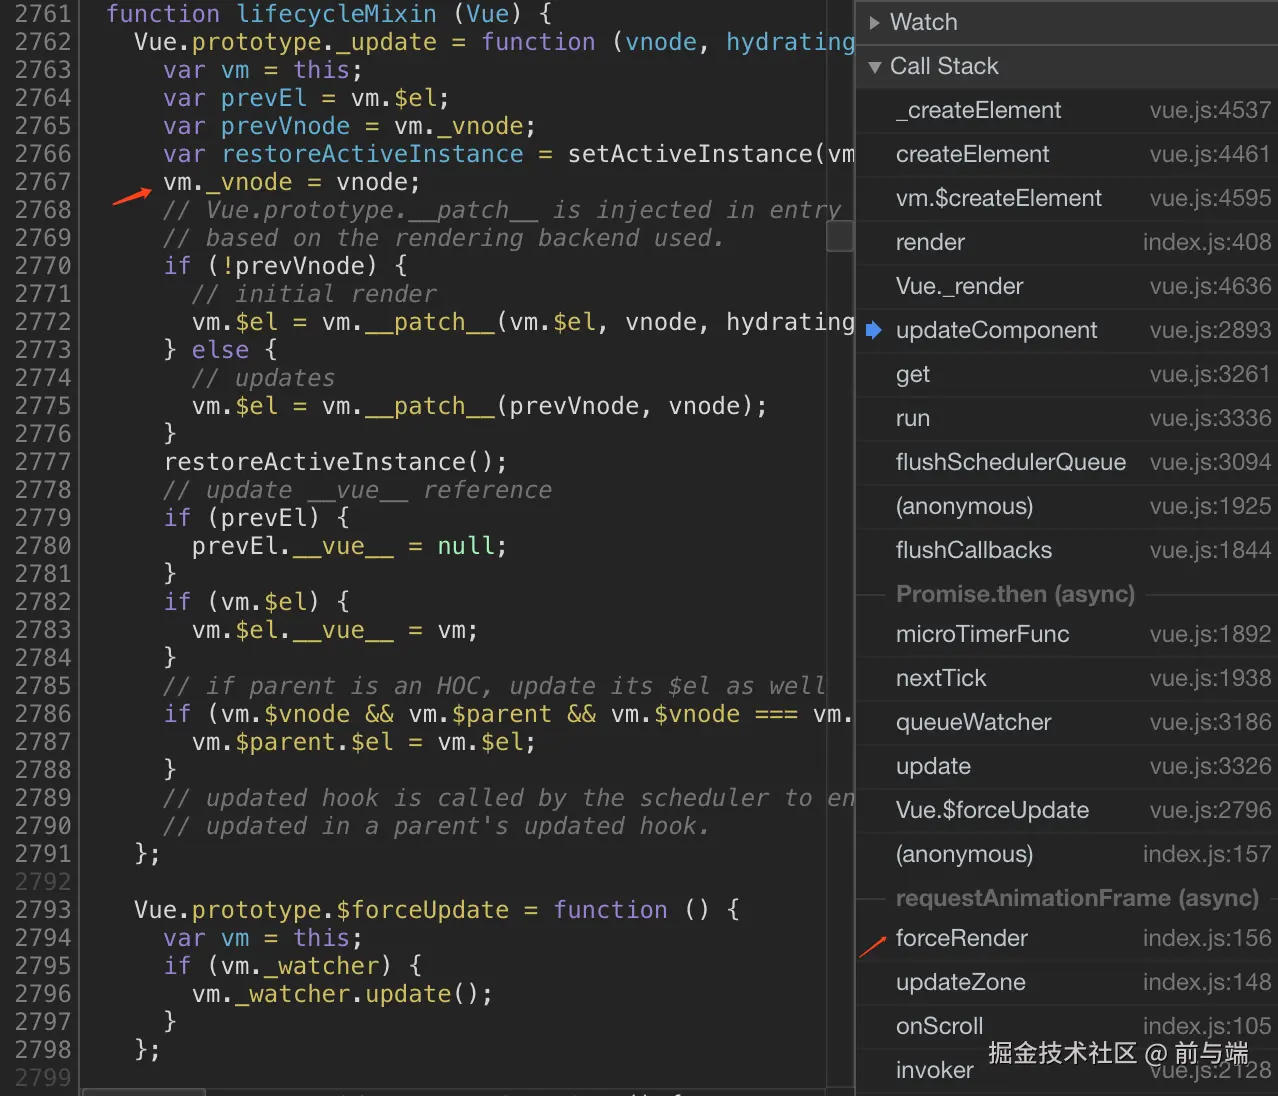This screenshot has width=1278, height=1096.
Task: Select the (anonymous) frame at vue.js:1925
Action: point(1067,506)
